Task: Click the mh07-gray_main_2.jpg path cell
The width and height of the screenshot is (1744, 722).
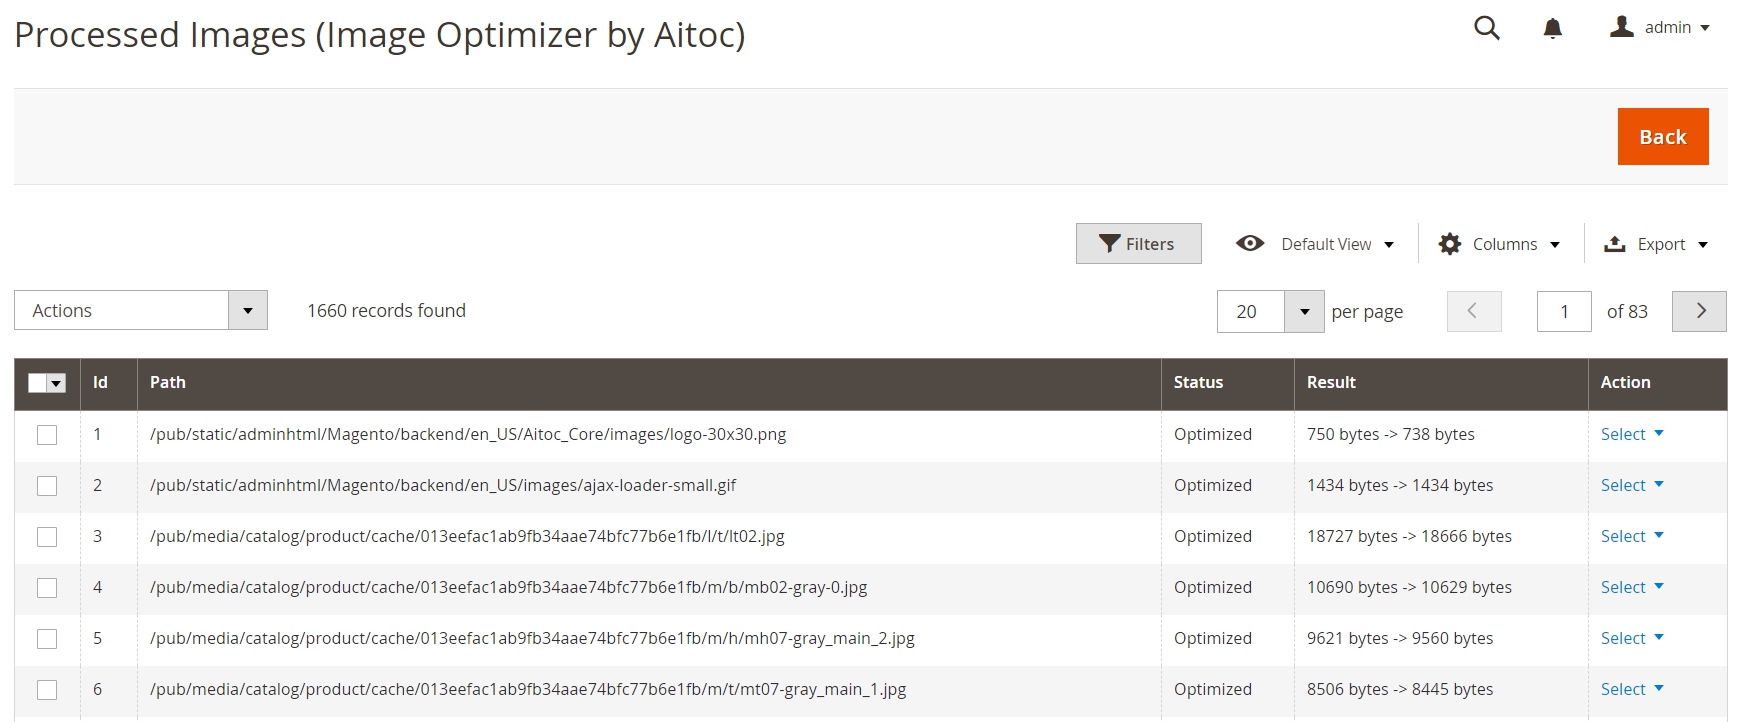Action: pyautogui.click(x=649, y=639)
